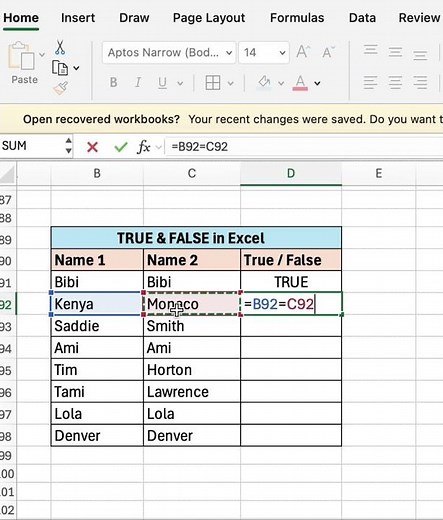Expand Font Color dropdown arrow

coord(317,83)
